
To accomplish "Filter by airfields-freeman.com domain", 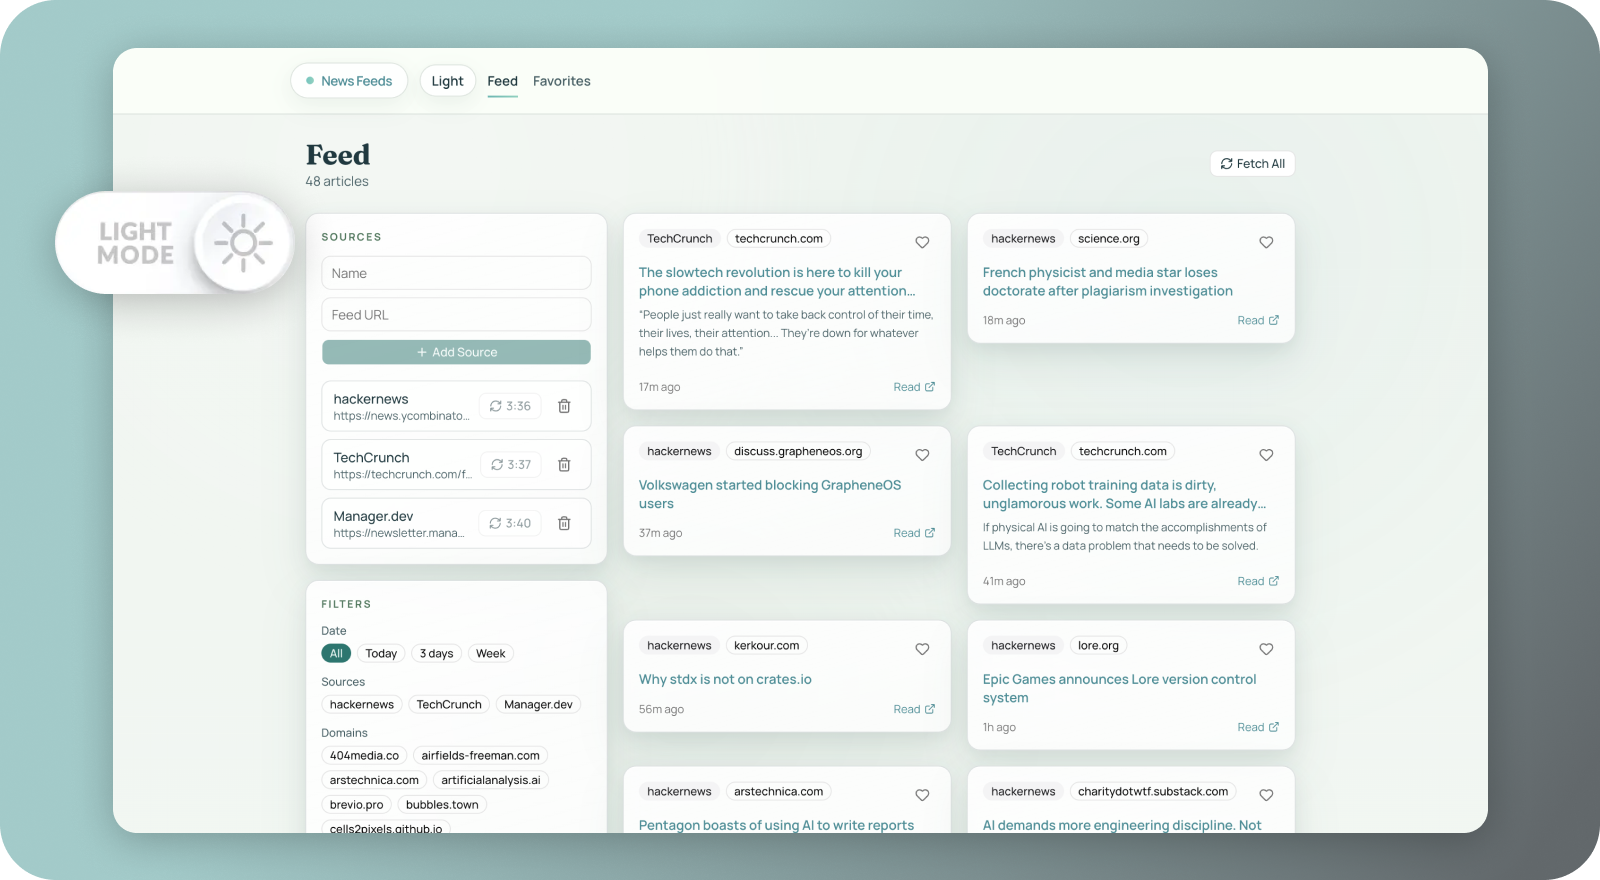I will [x=480, y=755].
